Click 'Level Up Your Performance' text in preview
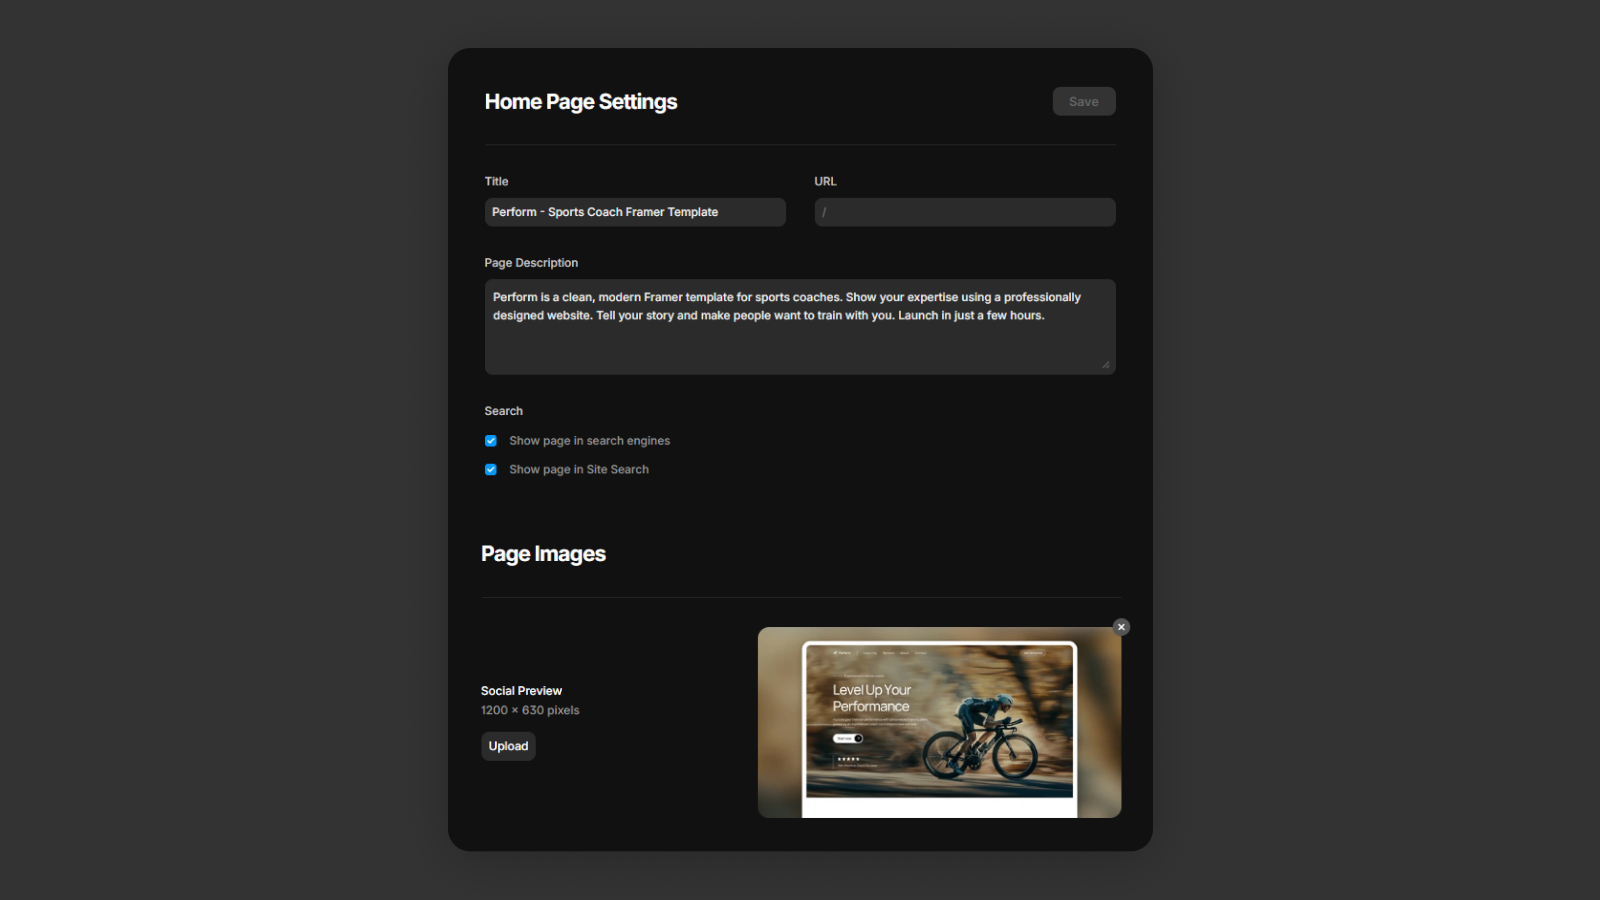Viewport: 1600px width, 900px height. [x=871, y=698]
